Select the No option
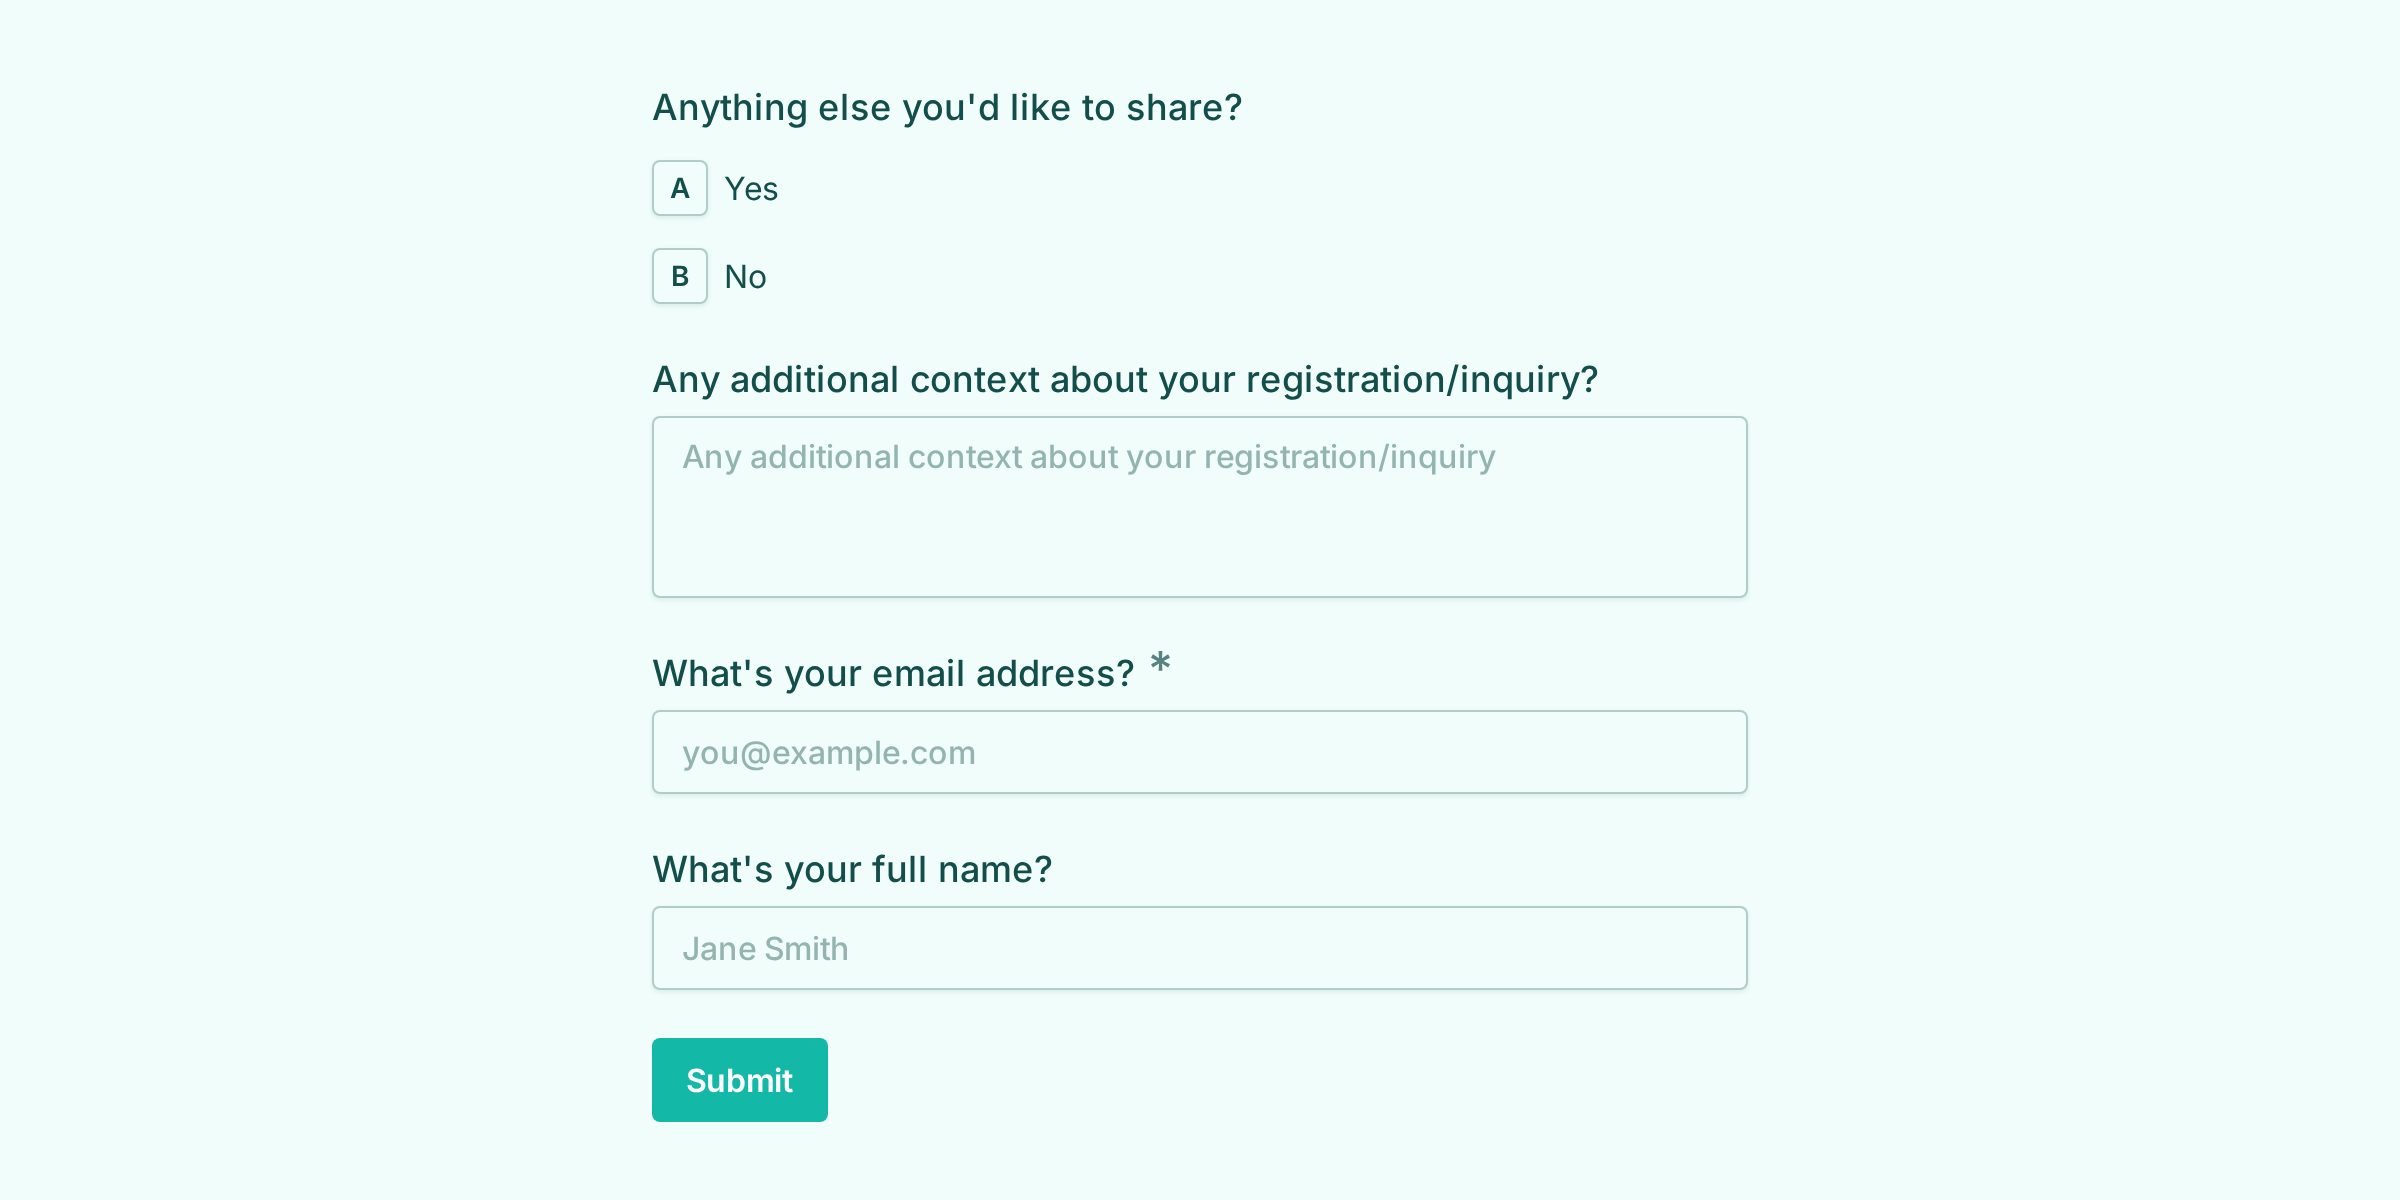 coord(710,276)
